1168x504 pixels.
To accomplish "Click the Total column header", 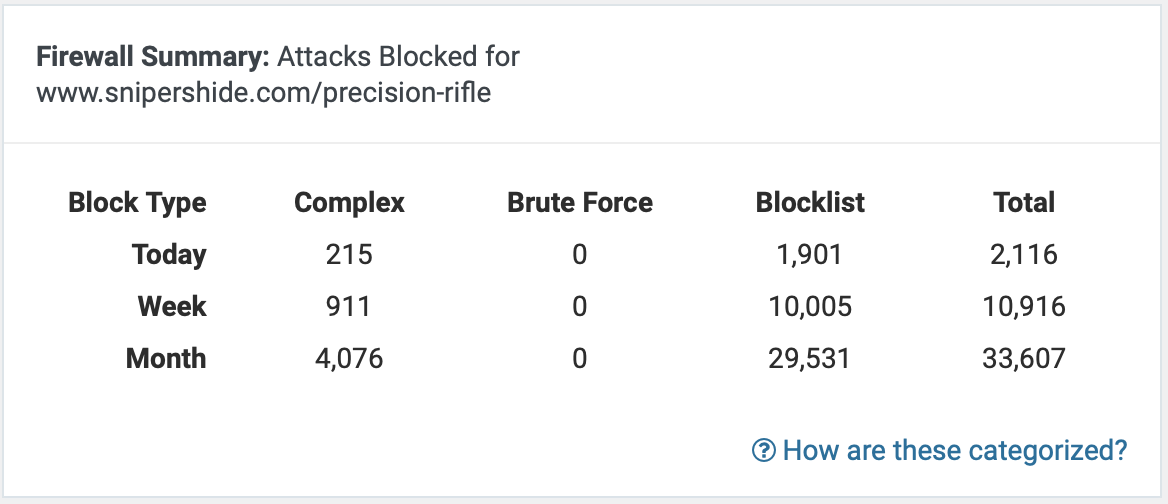I will (1024, 203).
